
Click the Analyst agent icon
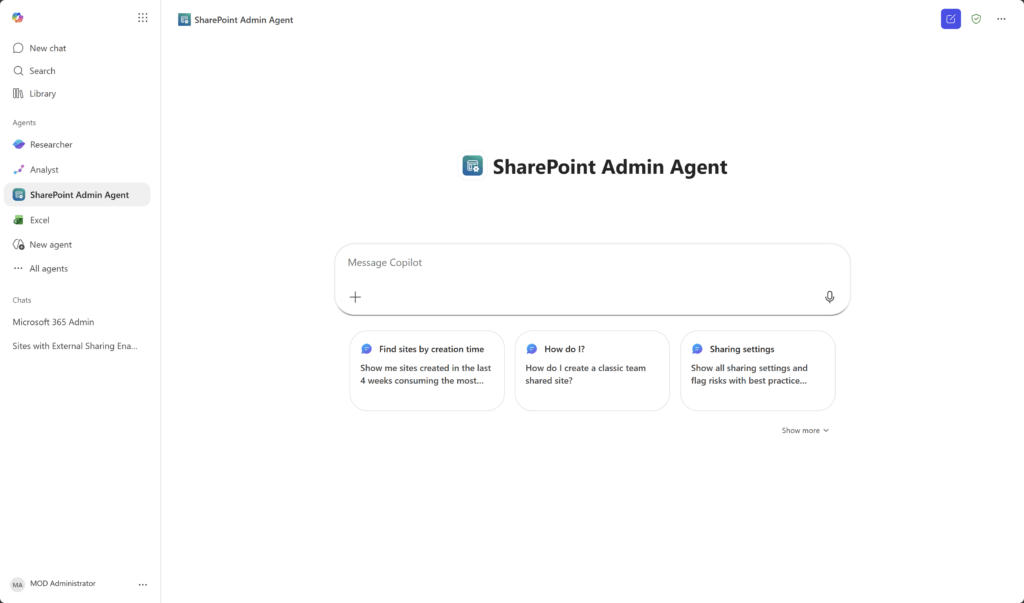(x=19, y=169)
